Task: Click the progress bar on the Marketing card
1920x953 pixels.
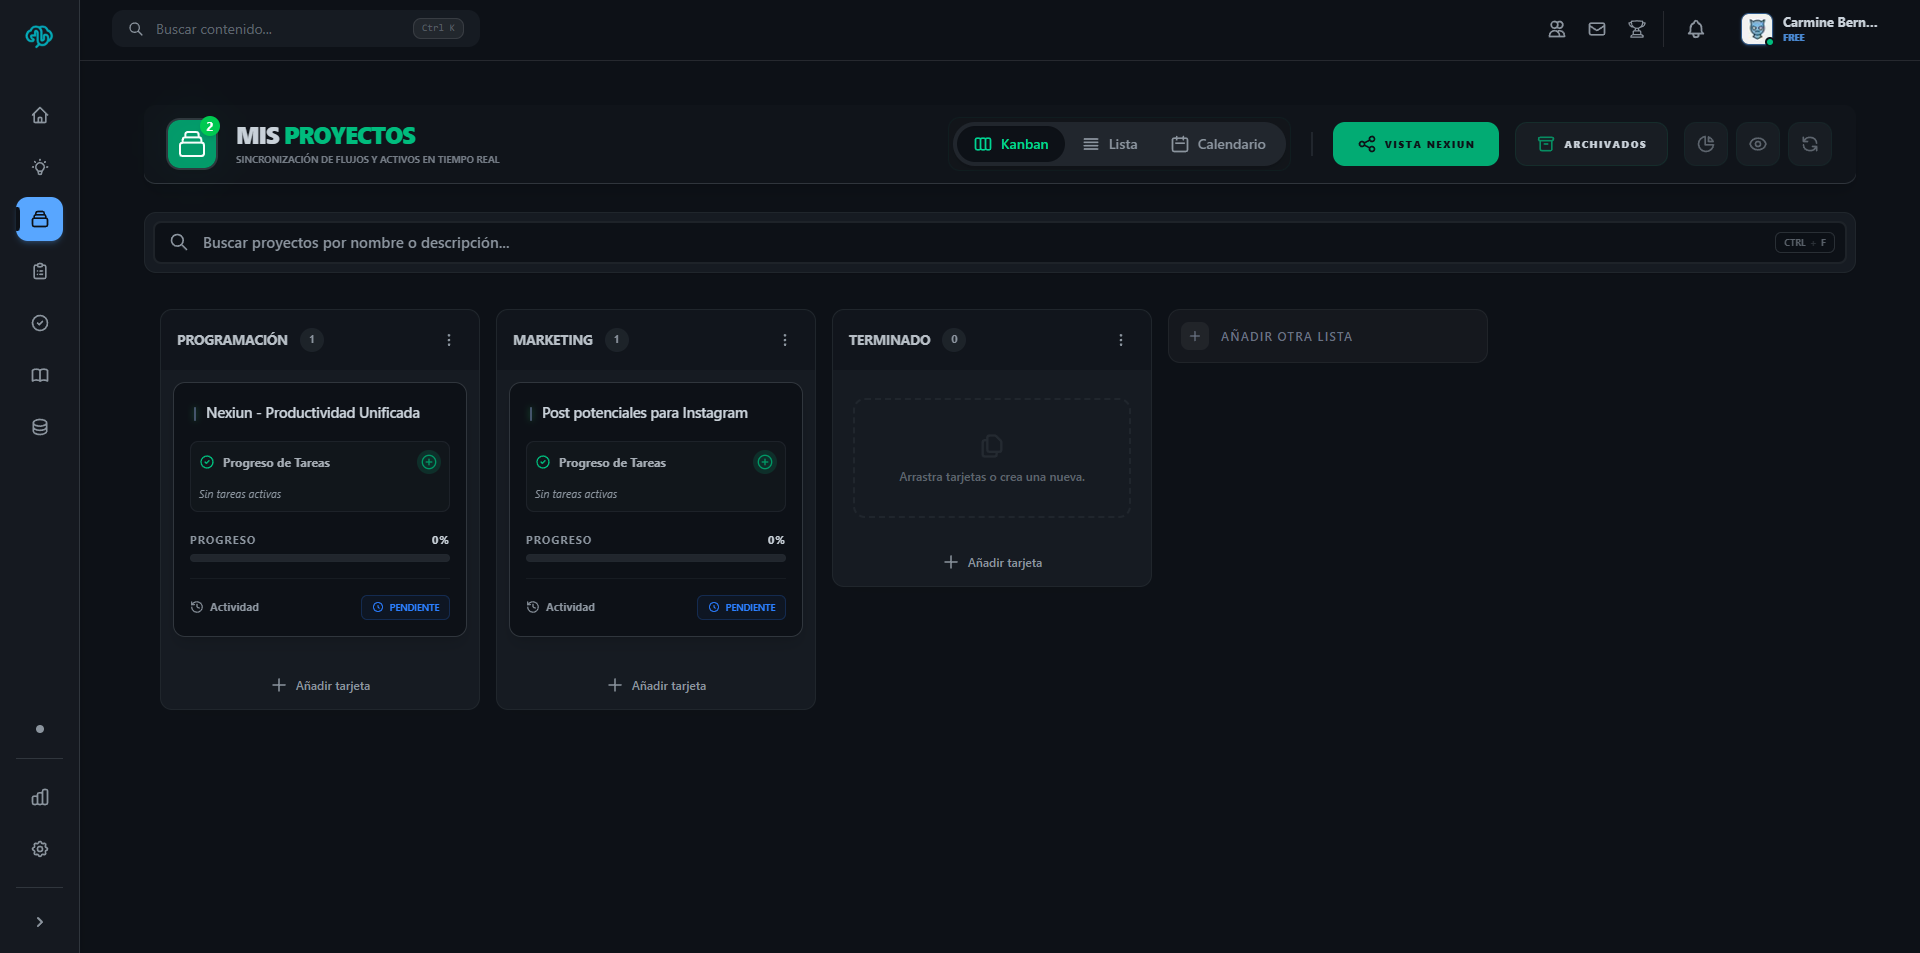Action: tap(655, 558)
